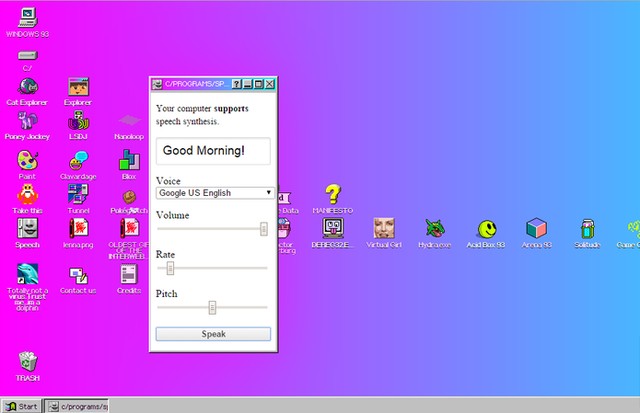The image size is (640, 413).
Task: Launch the Tunnel desktop icon
Action: click(x=78, y=194)
